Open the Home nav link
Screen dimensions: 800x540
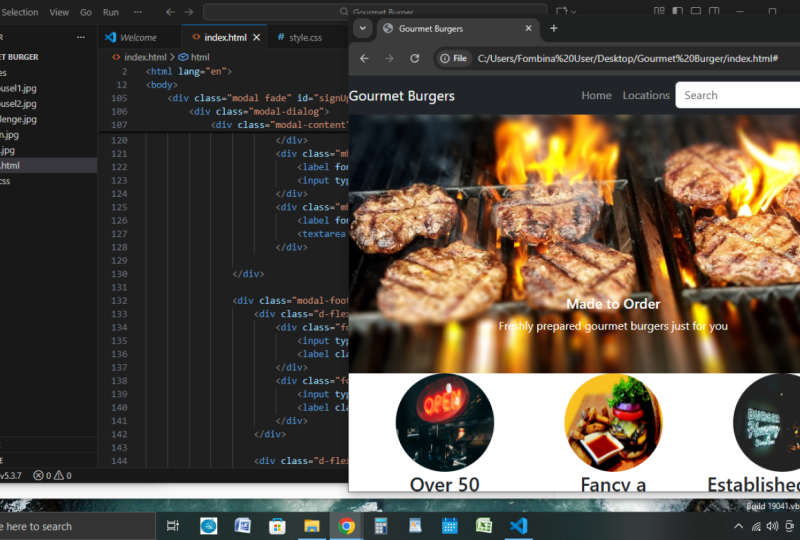(x=596, y=95)
